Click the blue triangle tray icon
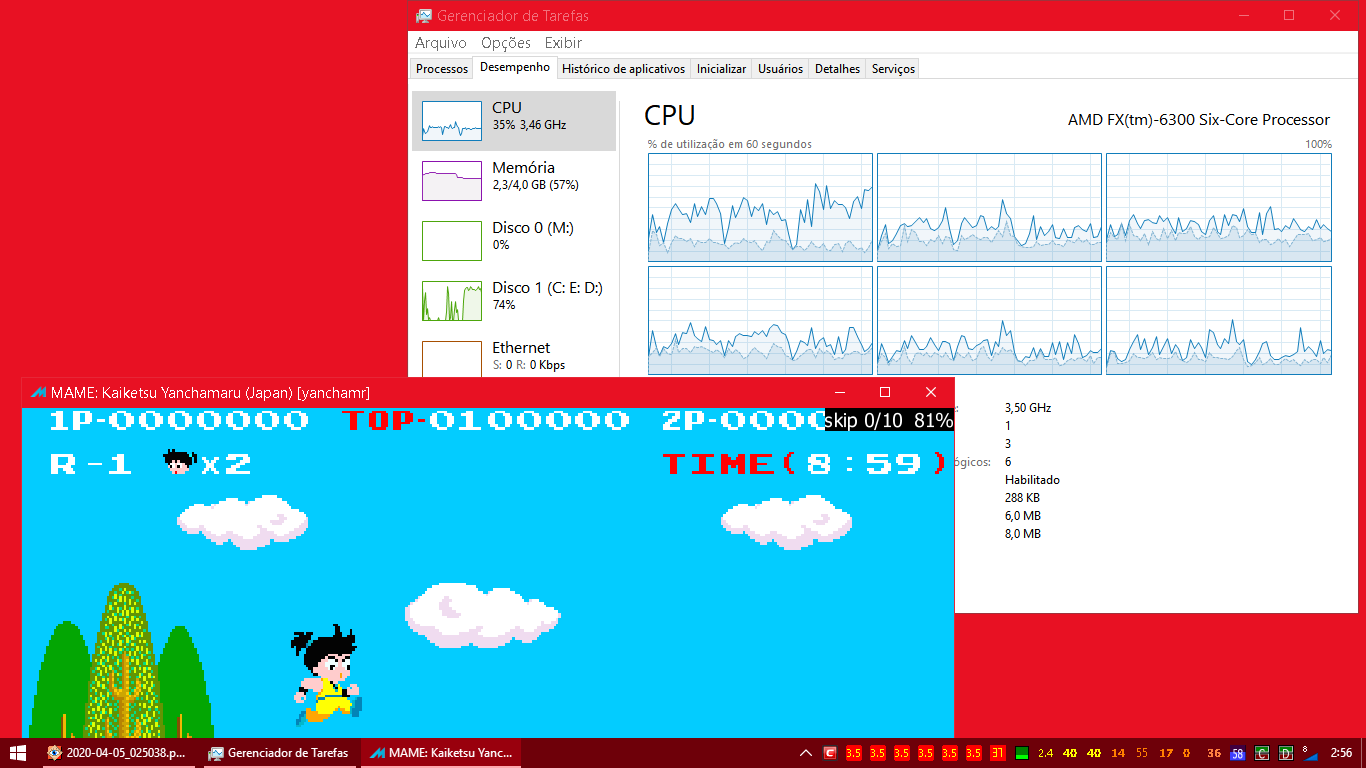 pos(1310,753)
